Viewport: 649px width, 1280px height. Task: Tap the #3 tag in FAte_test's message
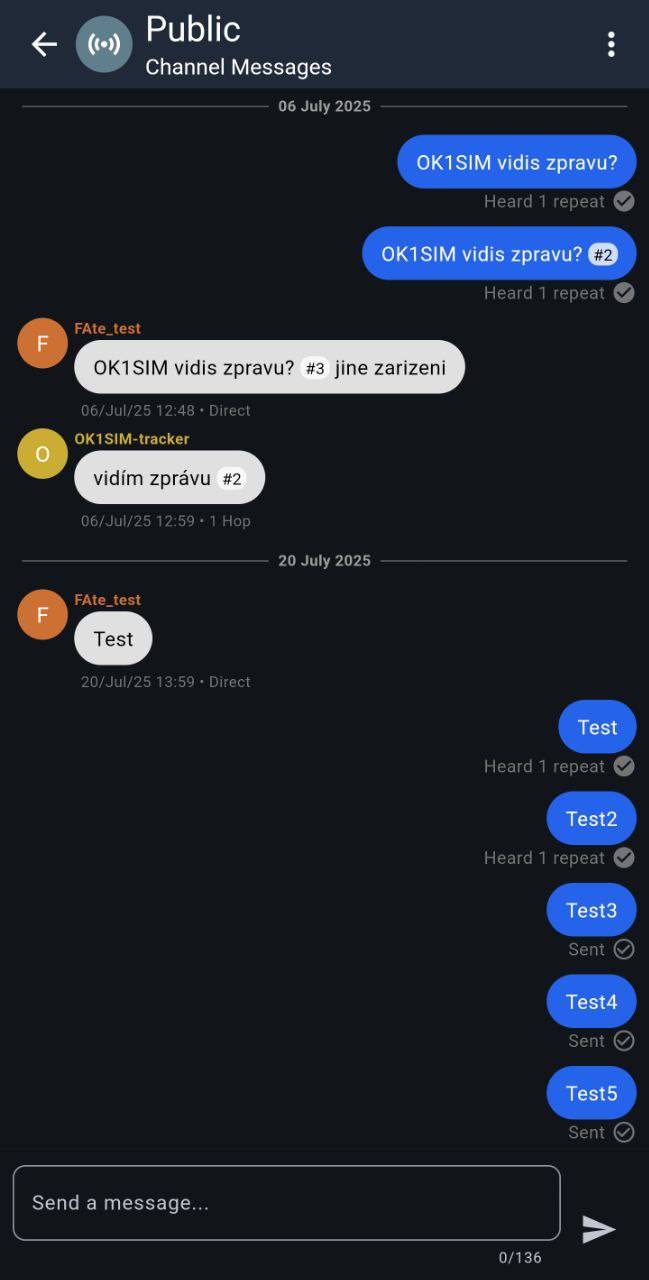pos(315,368)
